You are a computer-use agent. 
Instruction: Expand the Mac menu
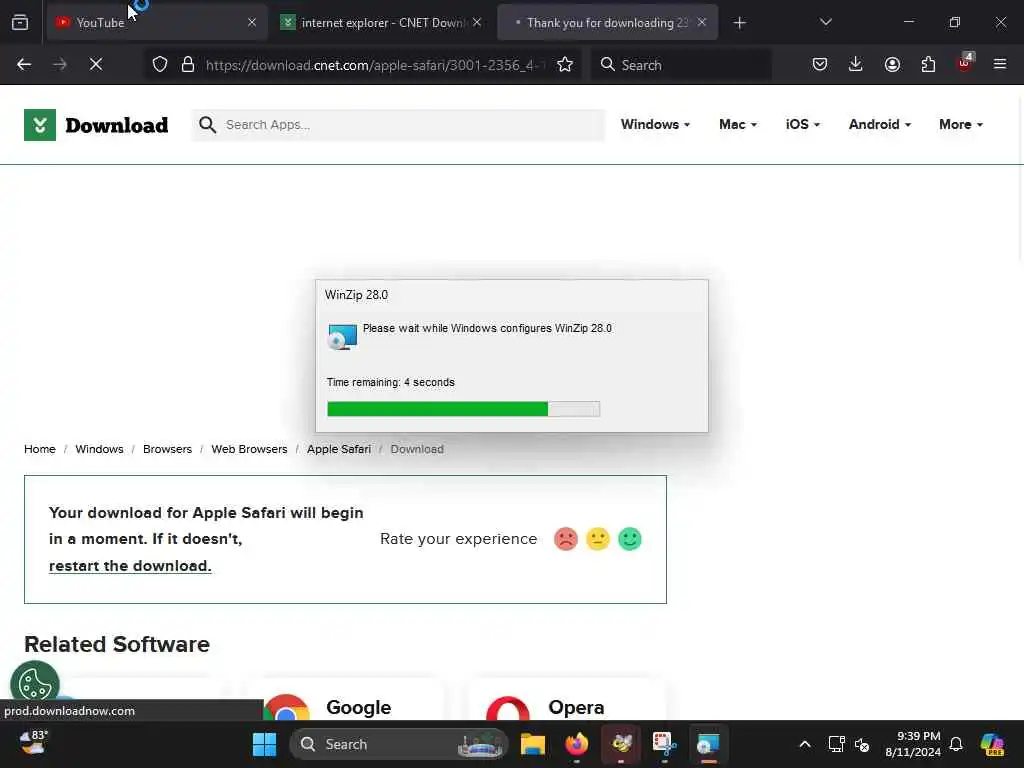point(738,124)
